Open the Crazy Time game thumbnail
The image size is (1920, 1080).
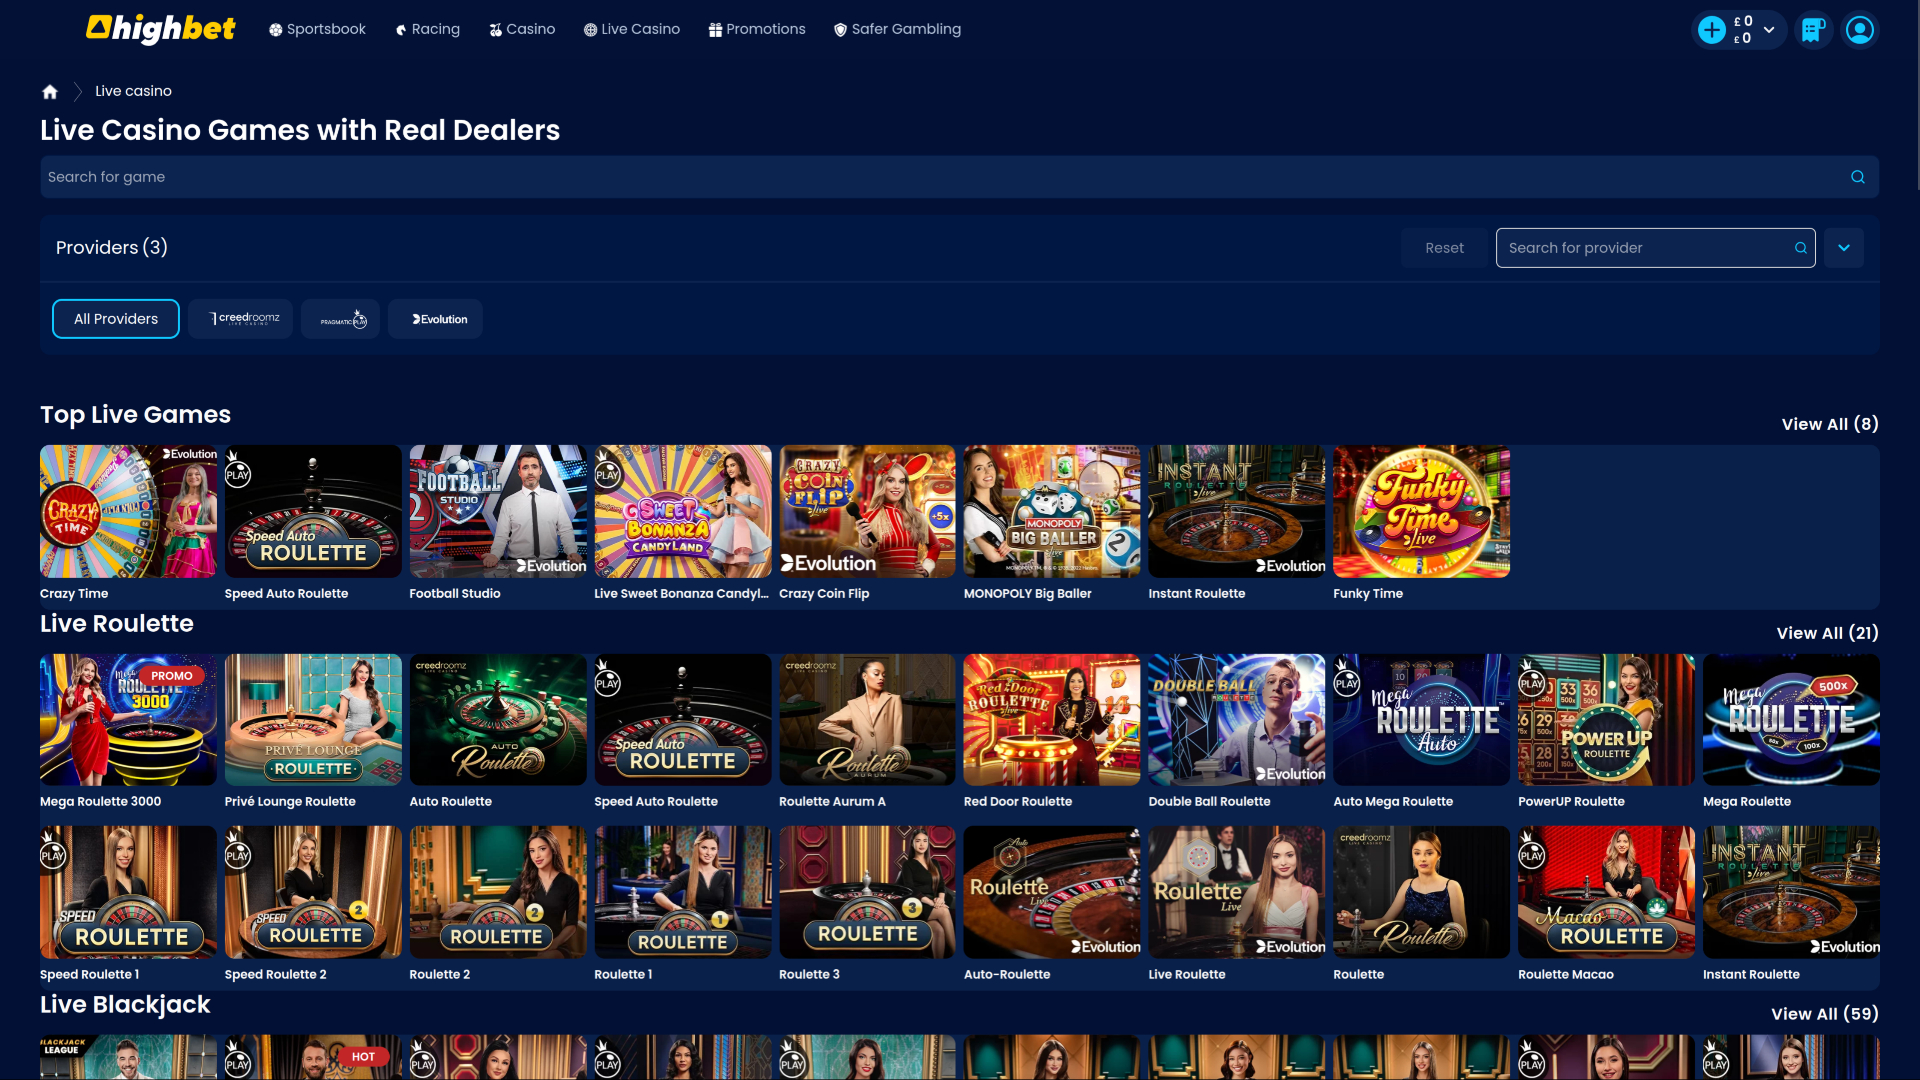[x=127, y=511]
